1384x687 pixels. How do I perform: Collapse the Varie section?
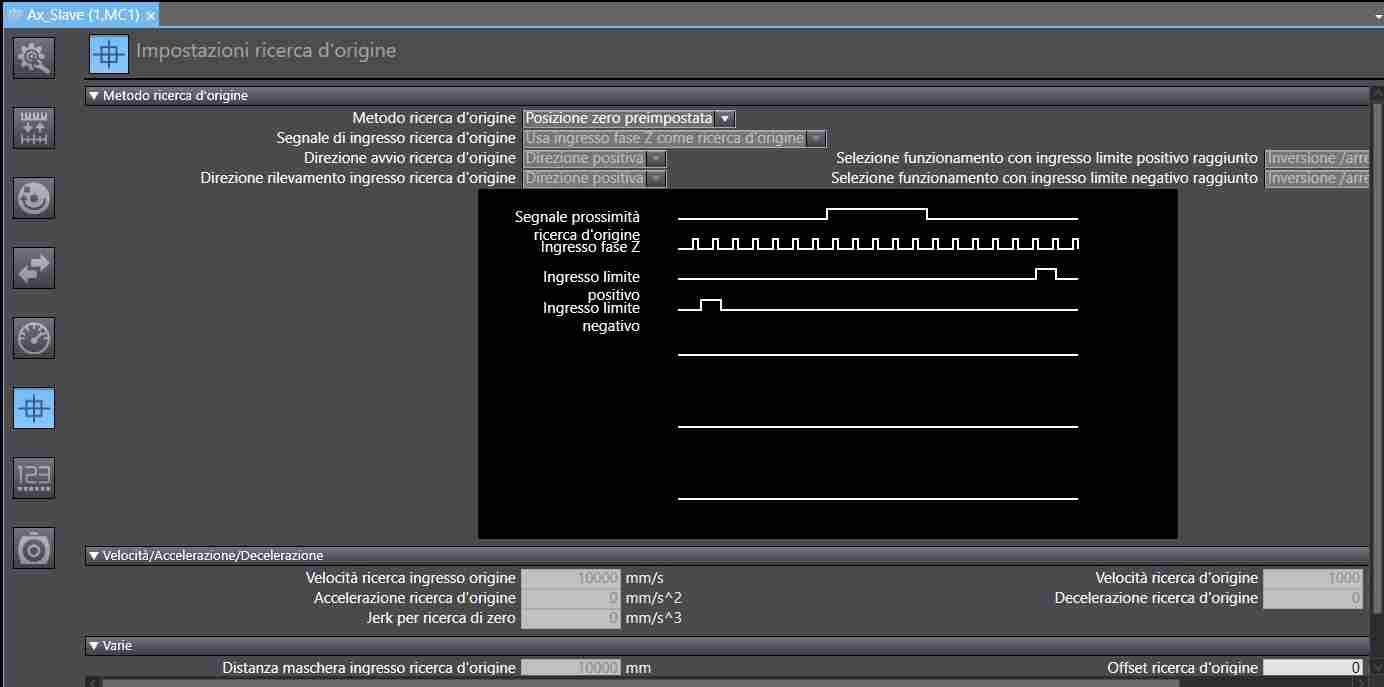(94, 646)
